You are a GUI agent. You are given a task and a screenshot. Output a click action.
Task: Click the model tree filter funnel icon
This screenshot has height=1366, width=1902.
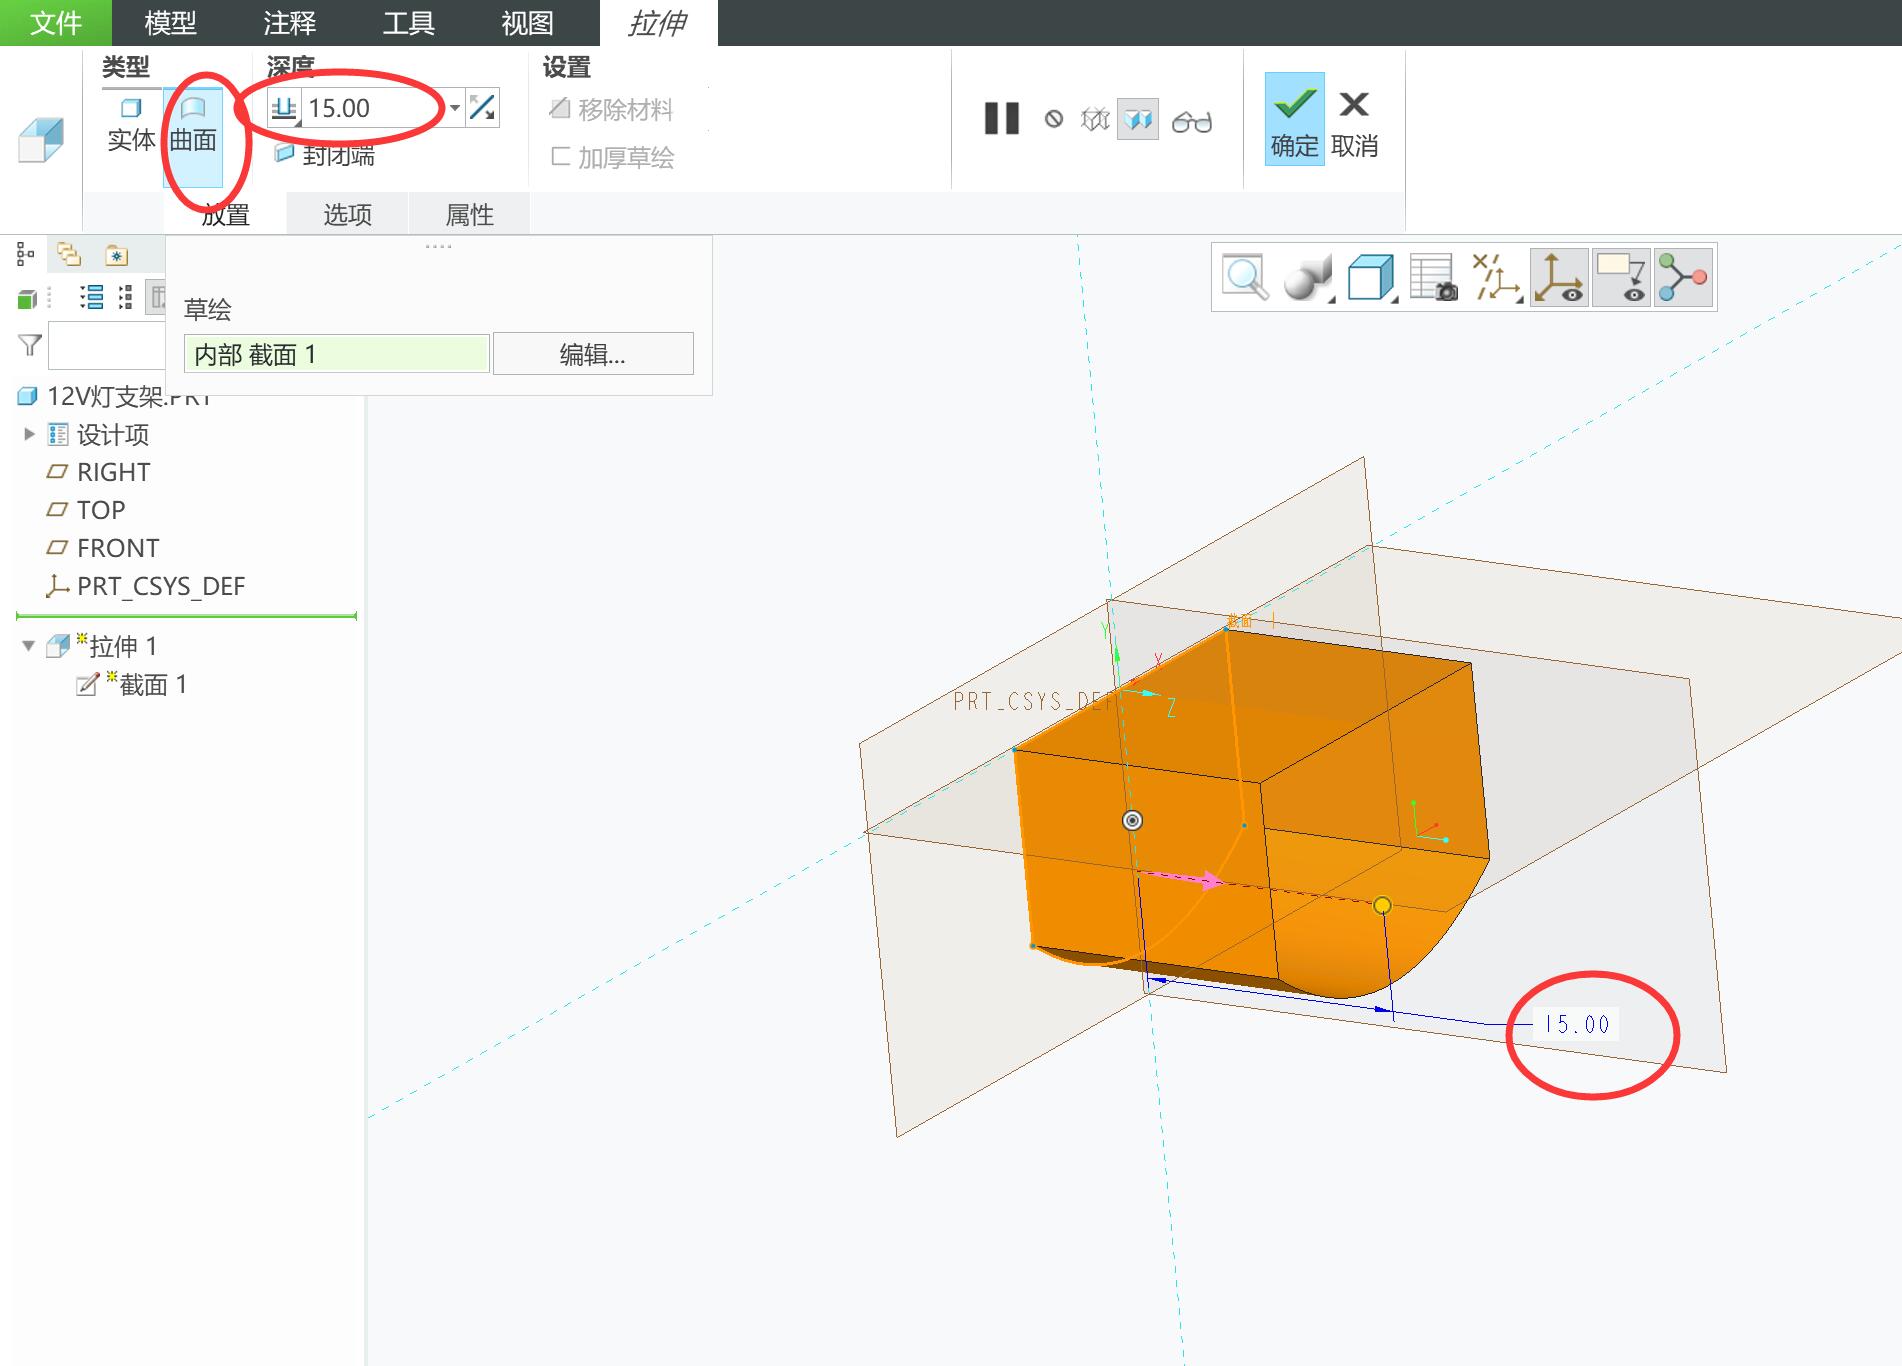(x=30, y=346)
